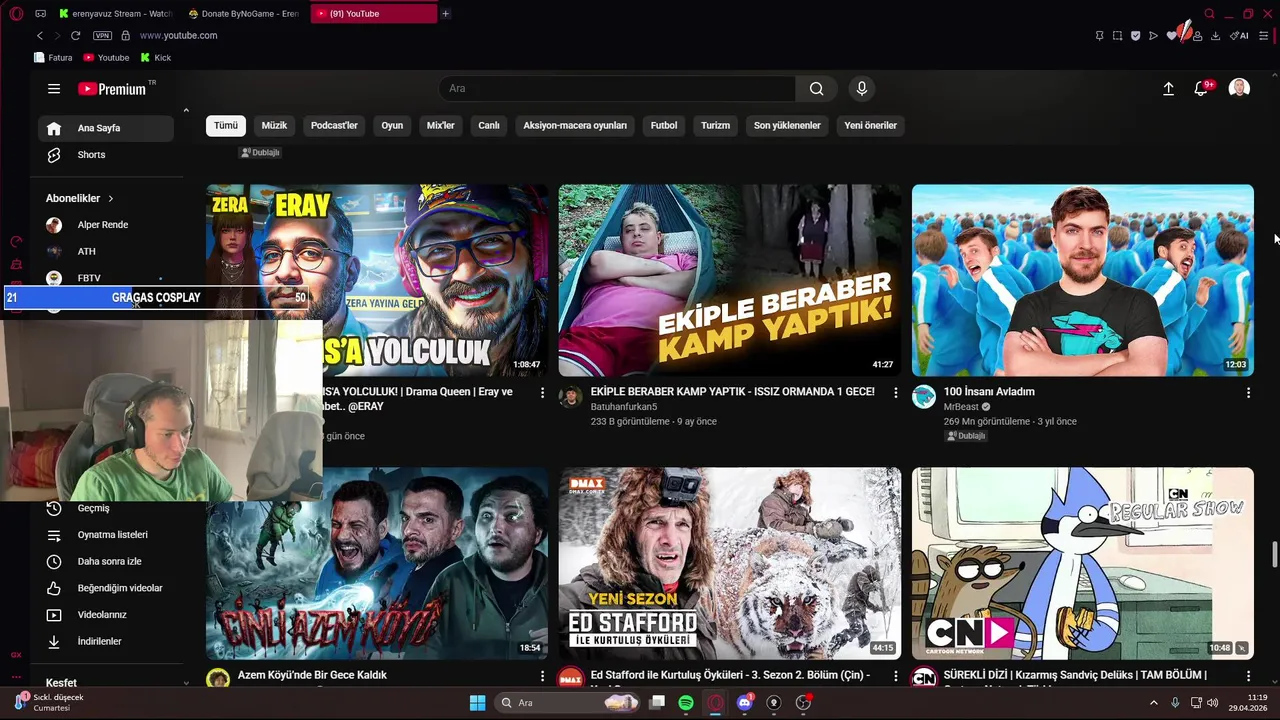Open the Fatura bookmark
Image resolution: width=1280 pixels, height=720 pixels.
tap(54, 58)
